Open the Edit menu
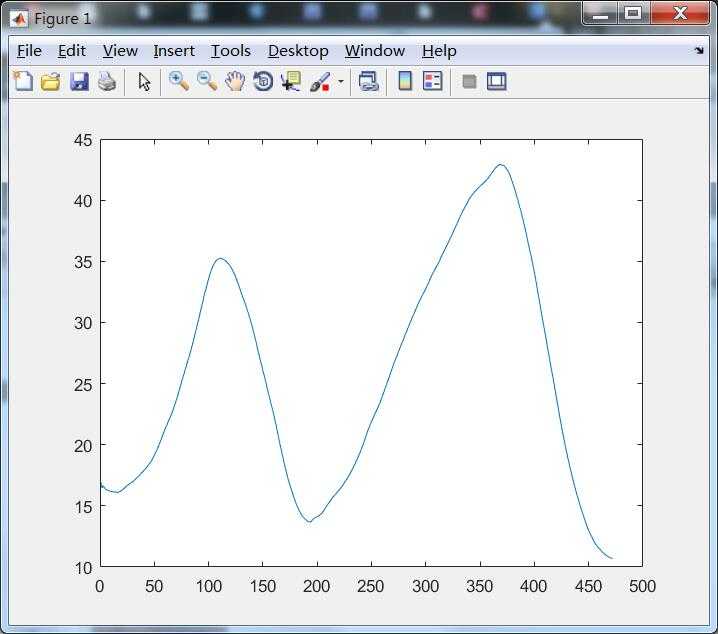The image size is (718, 634). click(x=72, y=51)
